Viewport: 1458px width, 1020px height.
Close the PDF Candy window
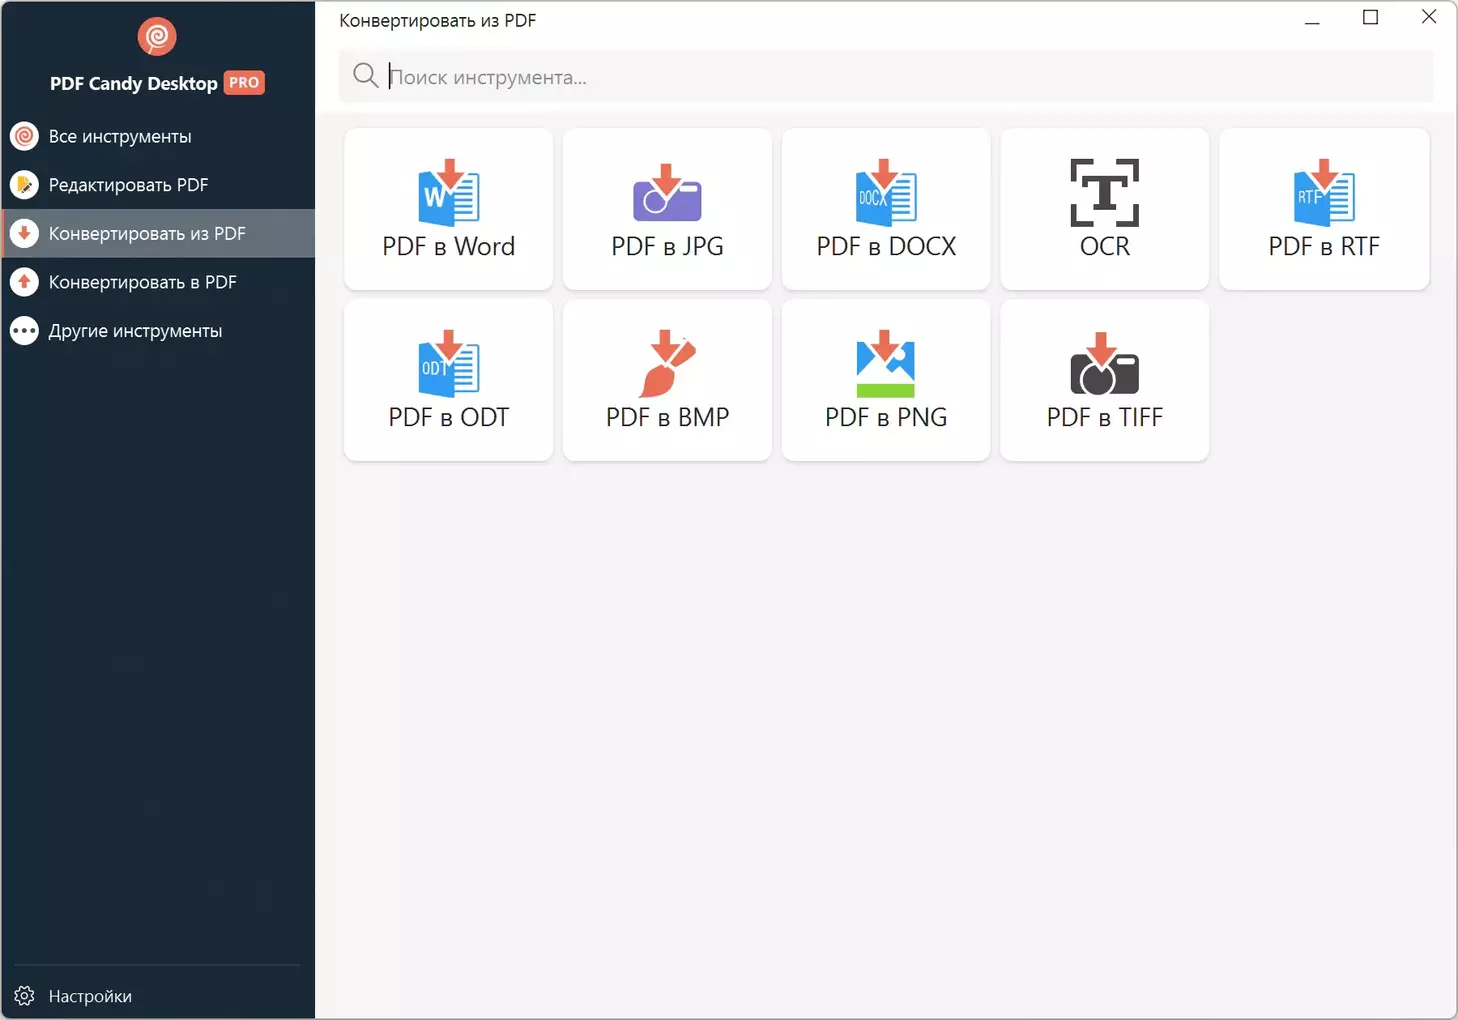(x=1429, y=17)
